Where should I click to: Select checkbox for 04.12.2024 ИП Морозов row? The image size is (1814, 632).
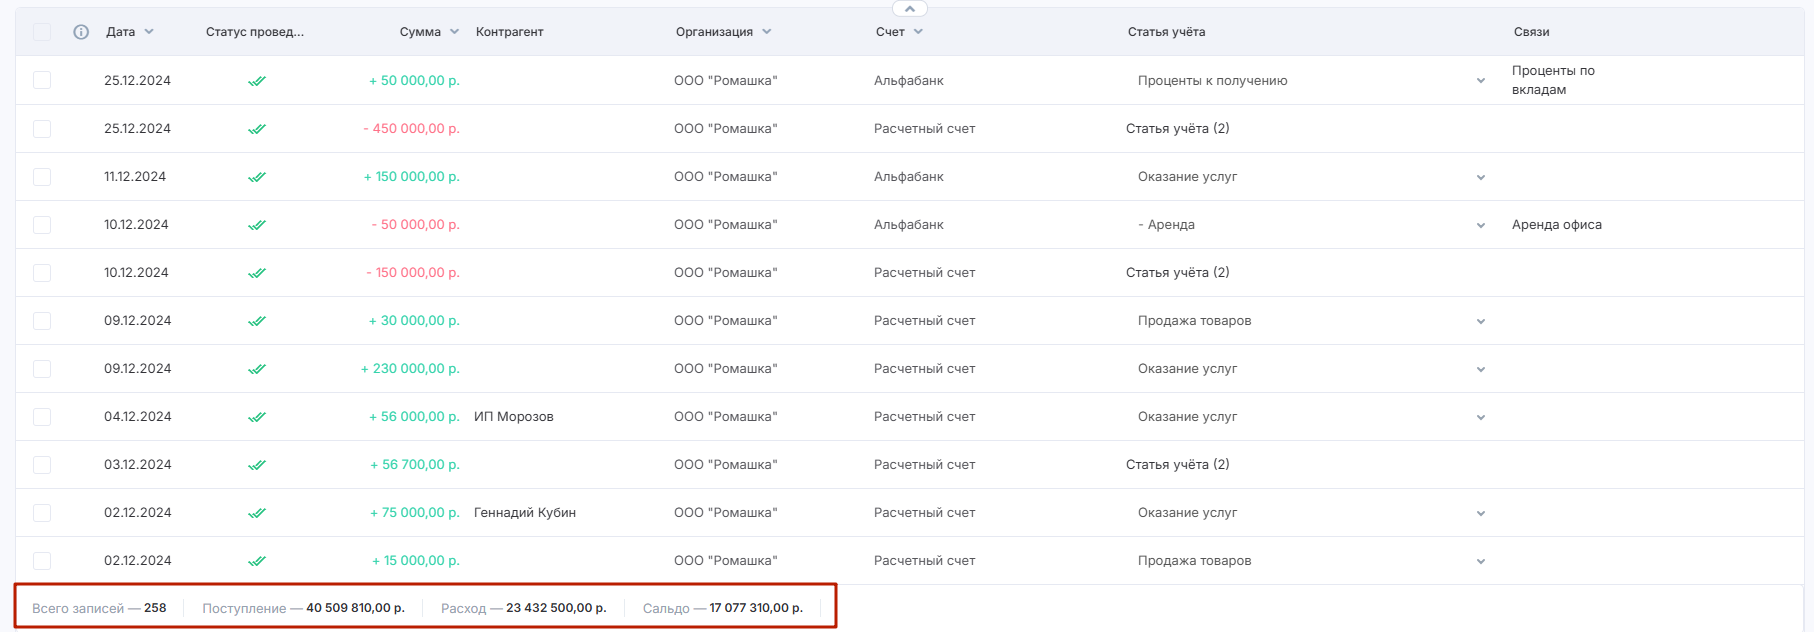[42, 417]
